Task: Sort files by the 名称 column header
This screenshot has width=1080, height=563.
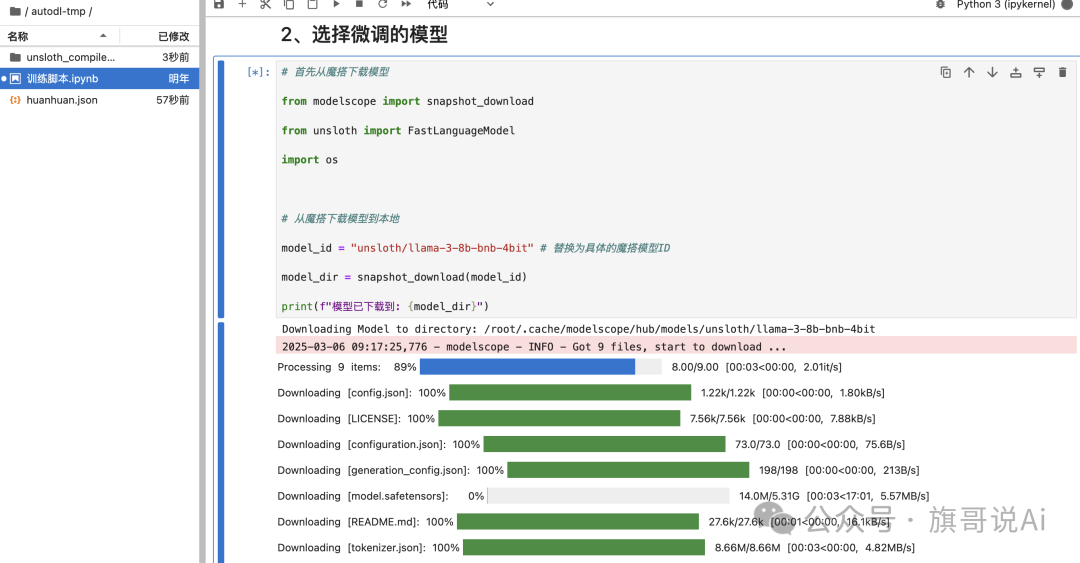Action: coord(59,36)
